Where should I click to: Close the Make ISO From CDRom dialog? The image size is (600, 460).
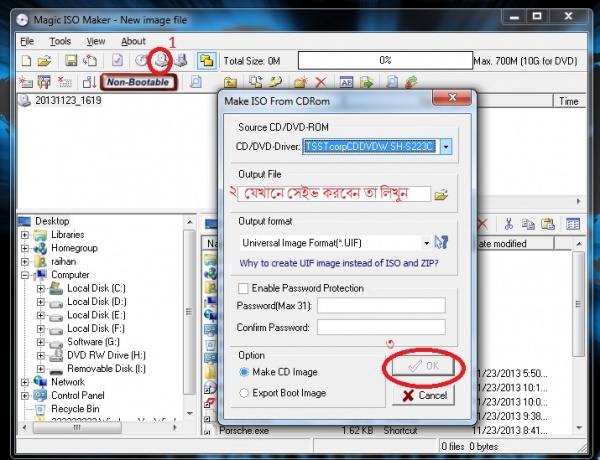452,97
